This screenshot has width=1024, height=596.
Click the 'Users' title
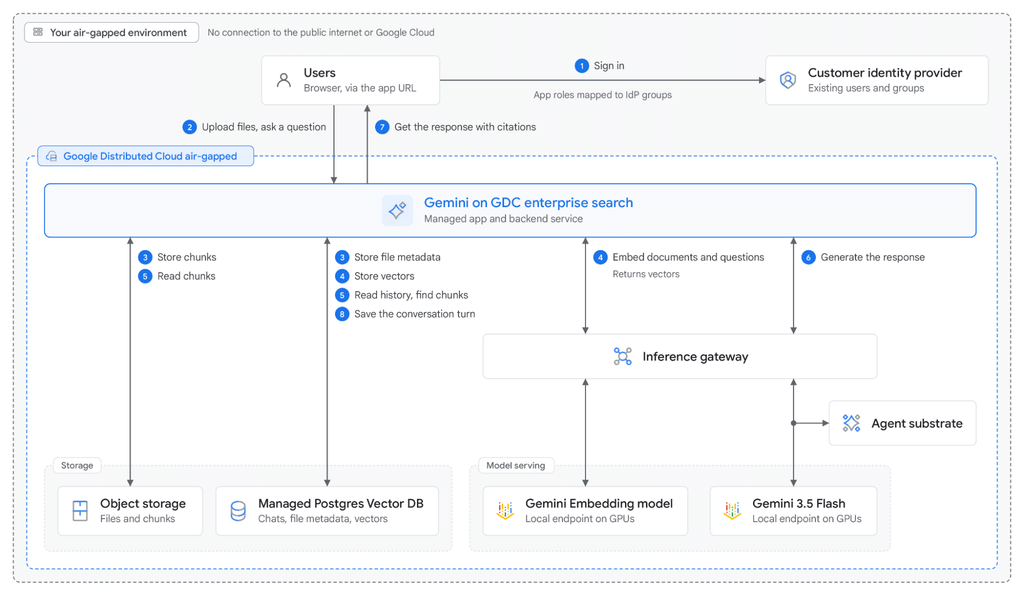point(319,73)
